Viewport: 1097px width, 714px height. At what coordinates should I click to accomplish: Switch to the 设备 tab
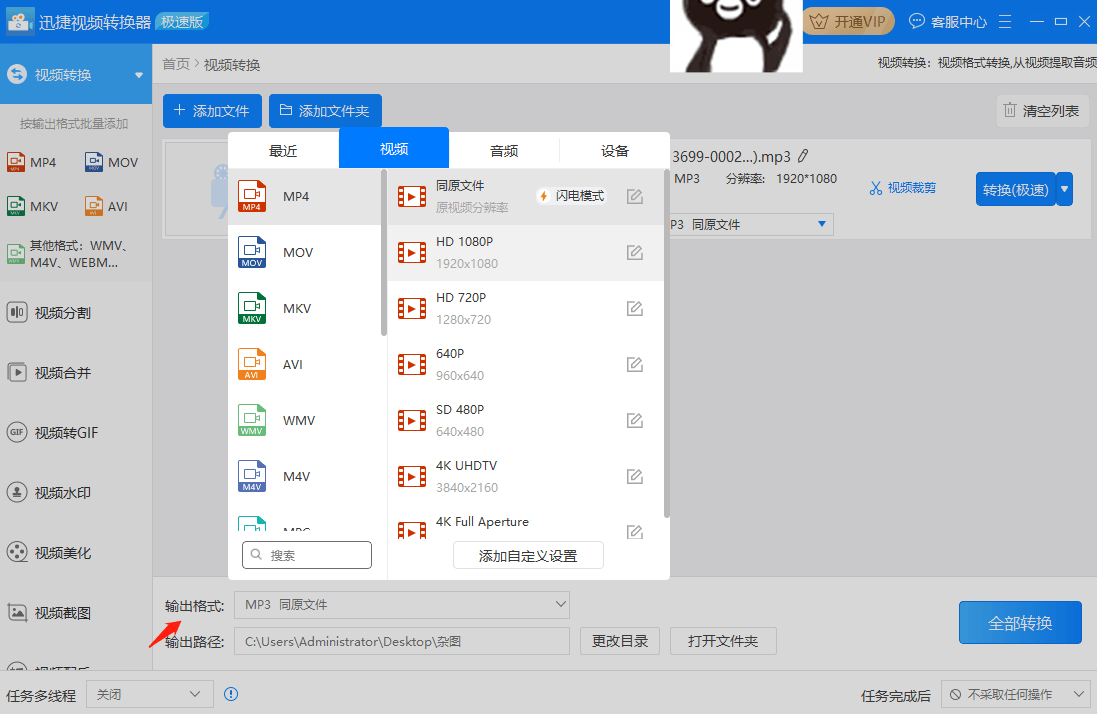614,150
